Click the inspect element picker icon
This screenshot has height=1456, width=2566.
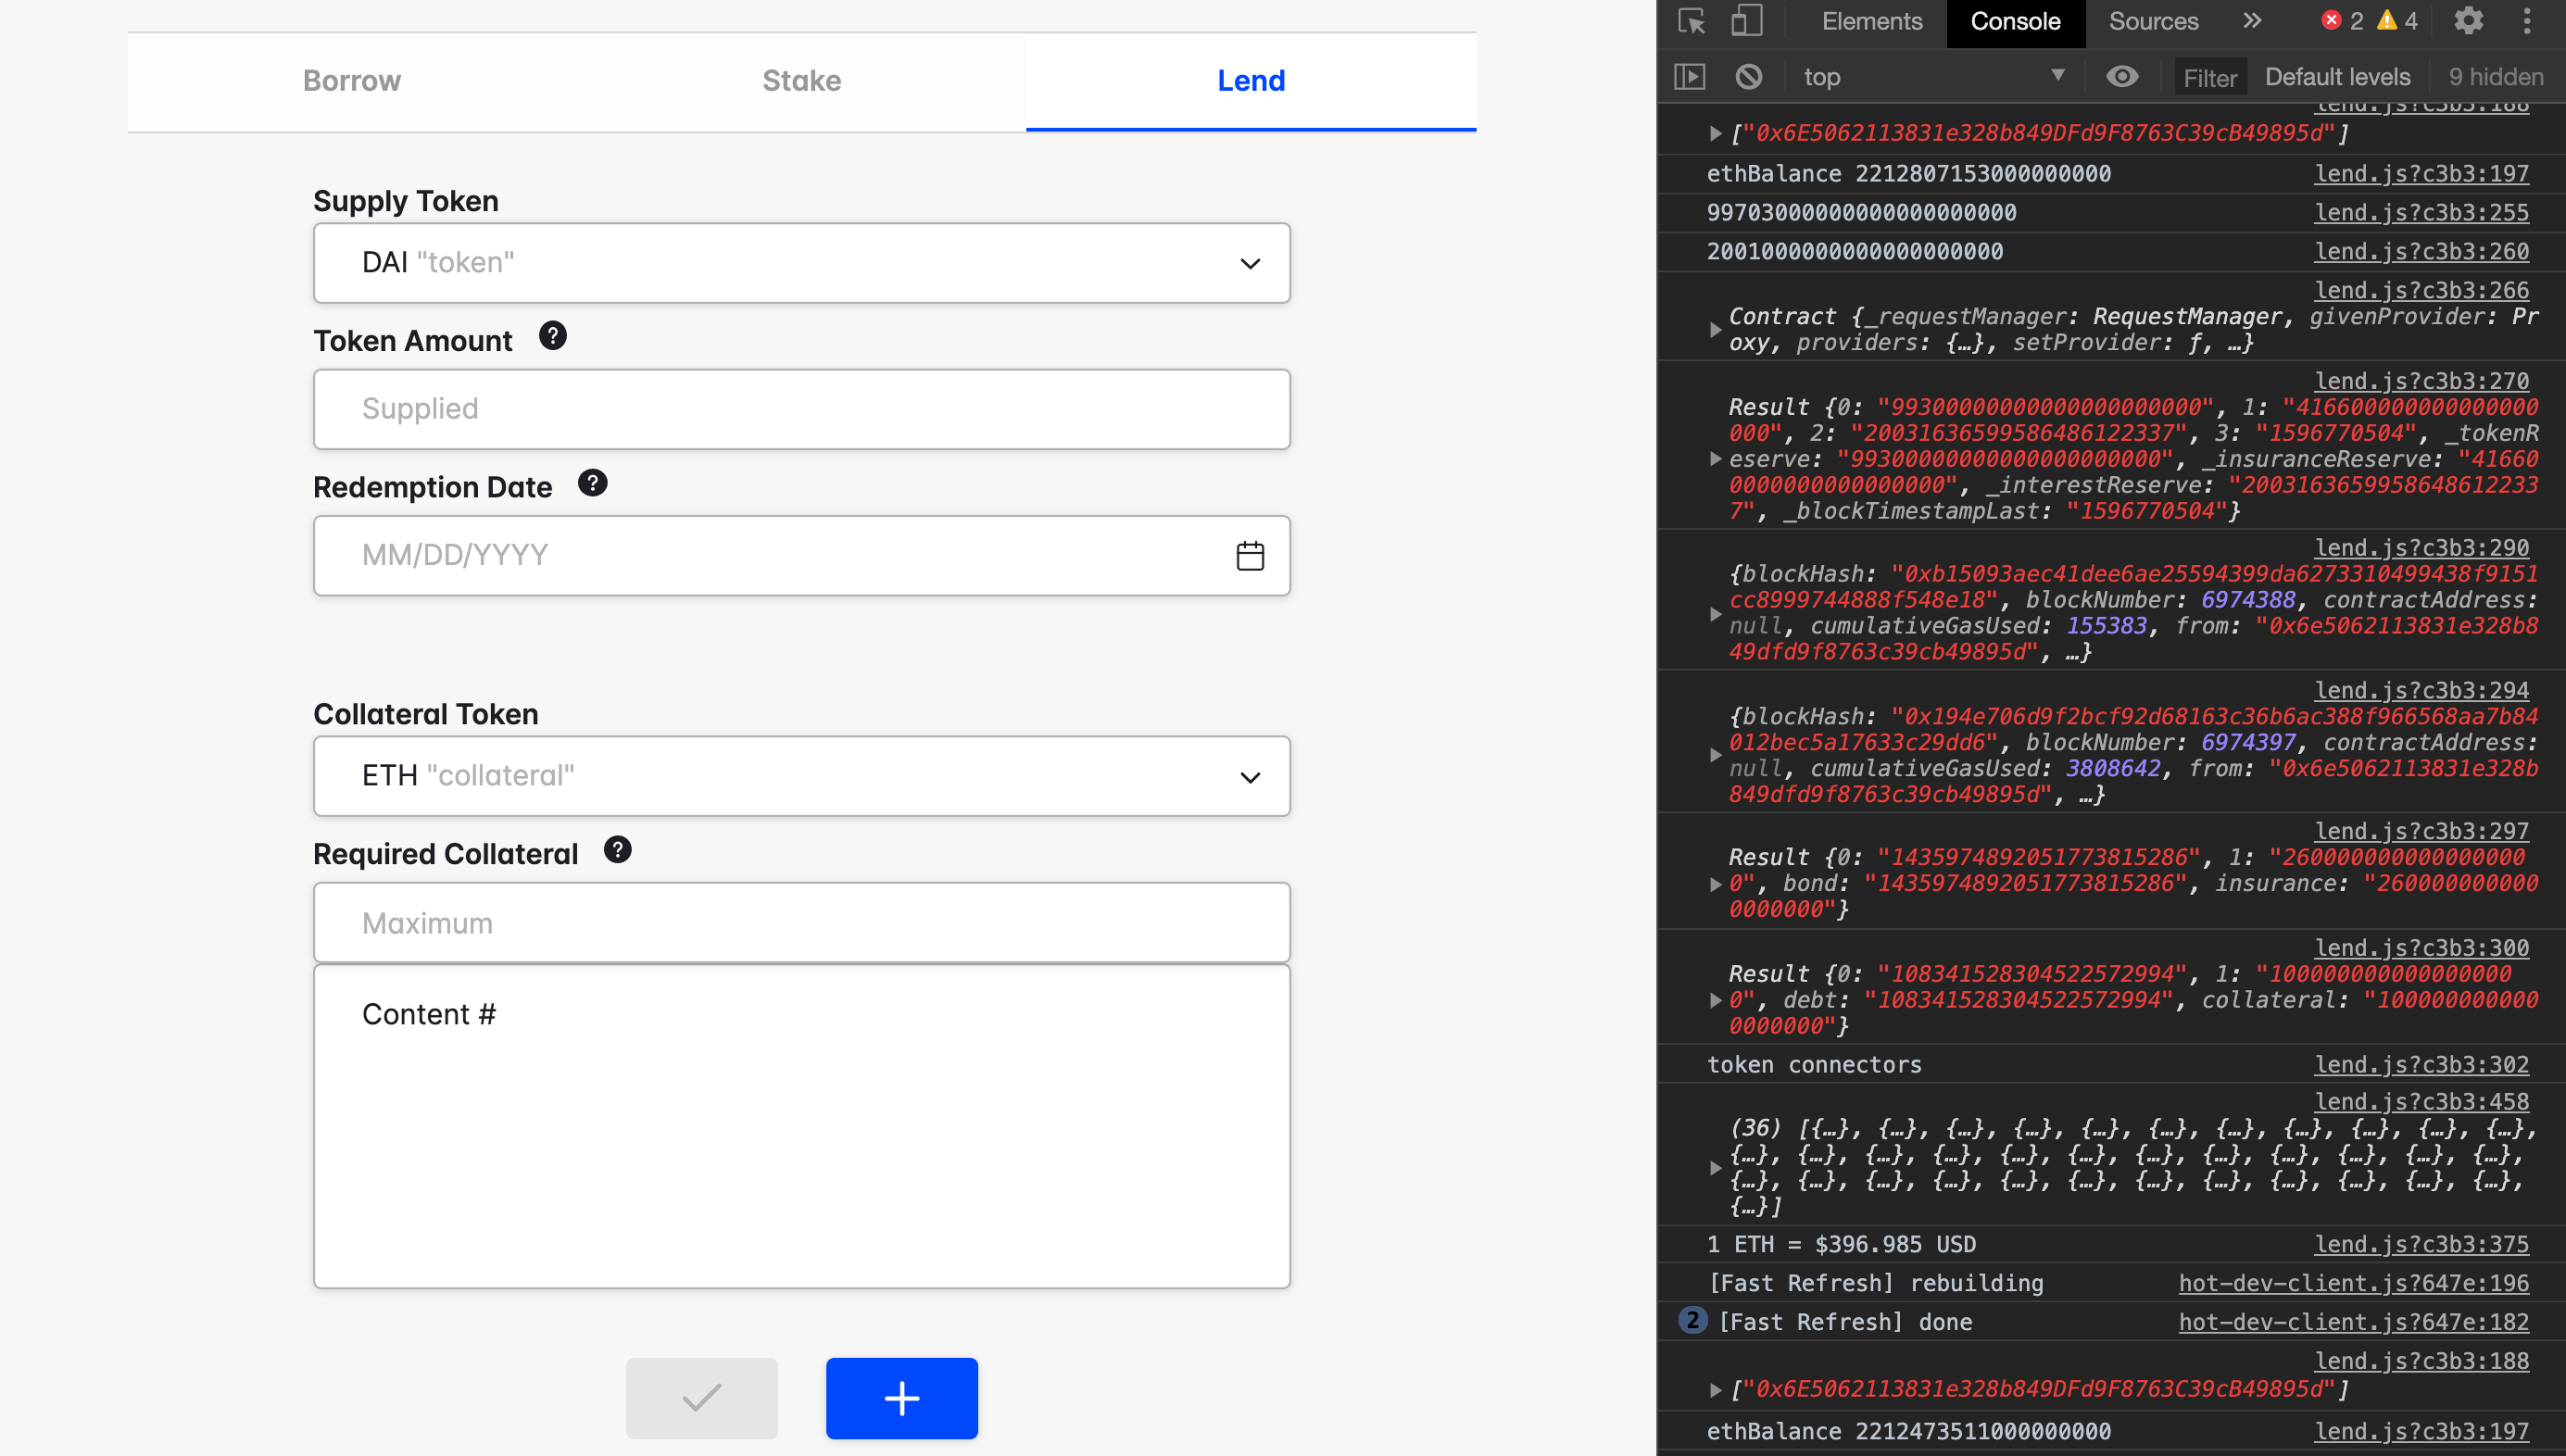[1692, 21]
